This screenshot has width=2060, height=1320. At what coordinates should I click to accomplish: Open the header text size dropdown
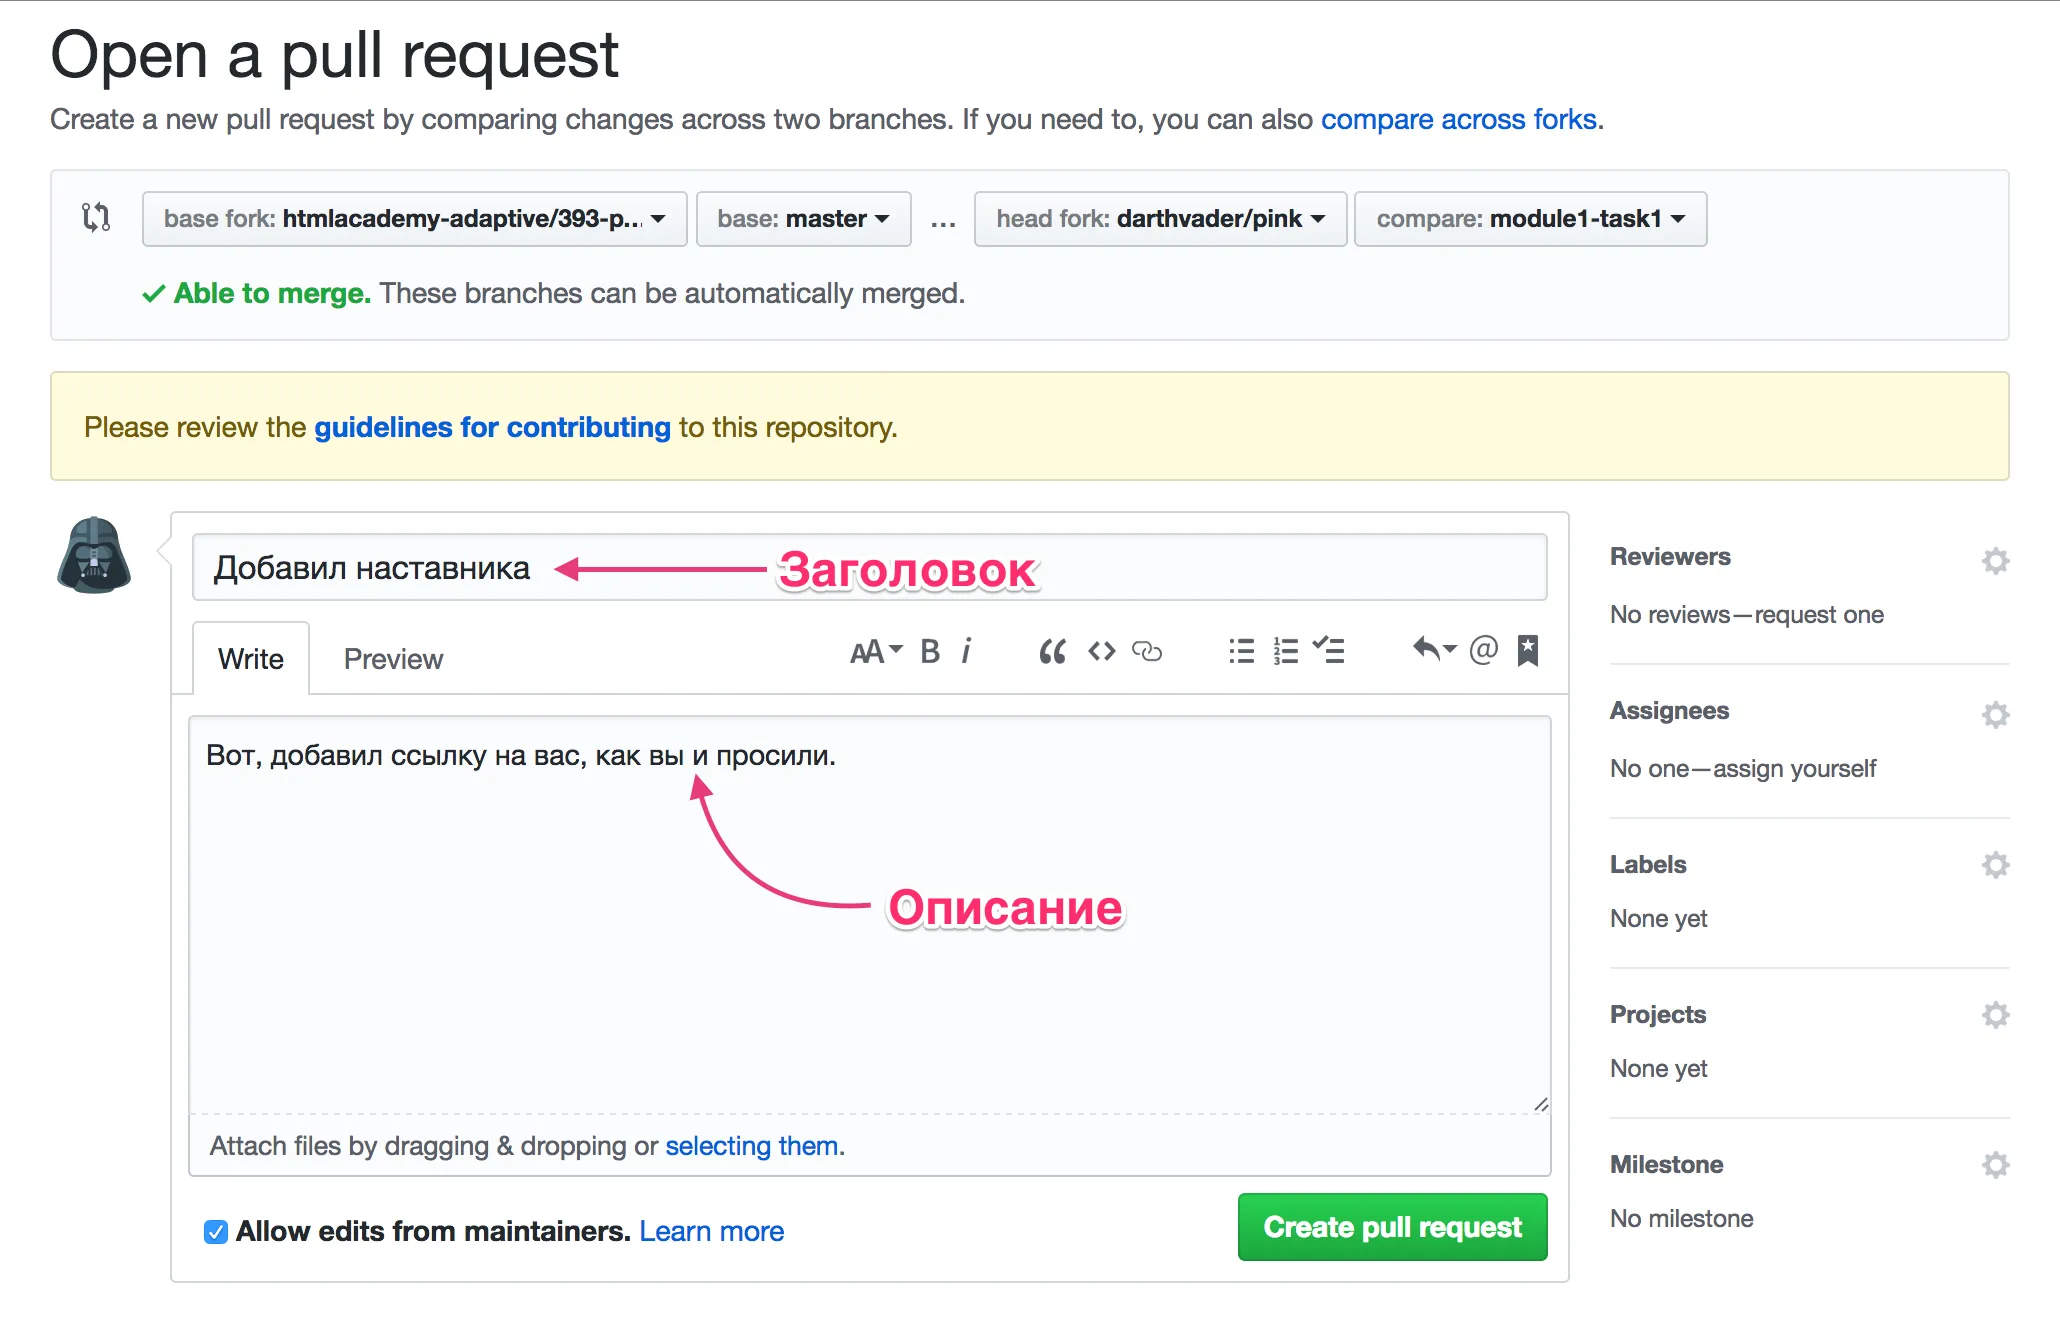[875, 652]
